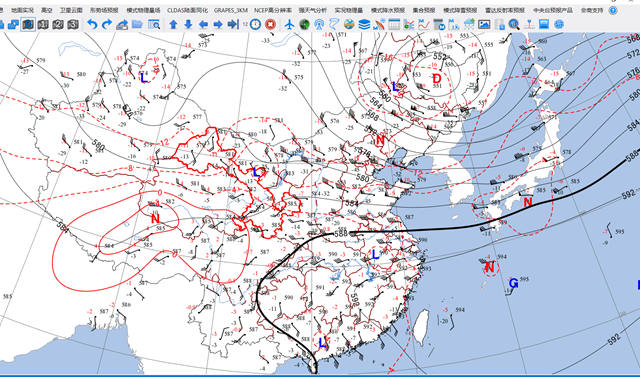Open the picture image icon
Viewport: 640px width, 377px height.
pyautogui.click(x=484, y=24)
